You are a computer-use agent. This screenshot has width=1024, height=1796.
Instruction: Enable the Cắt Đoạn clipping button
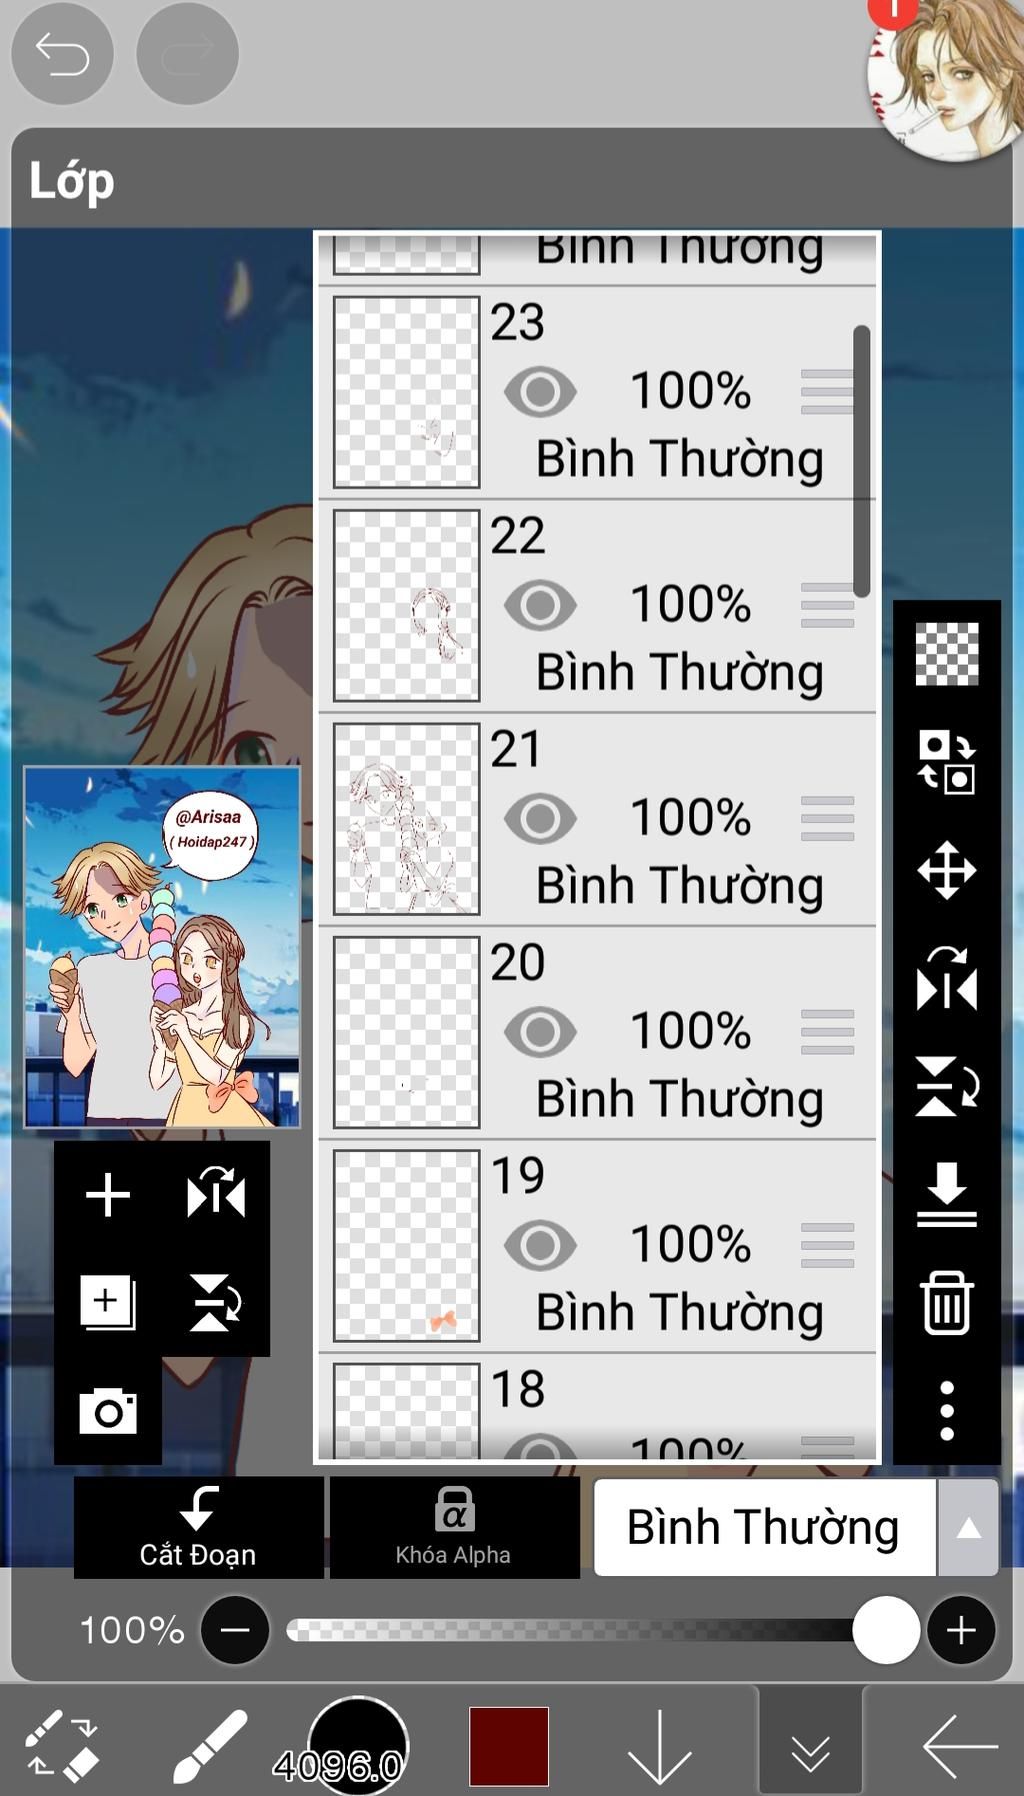click(199, 1528)
